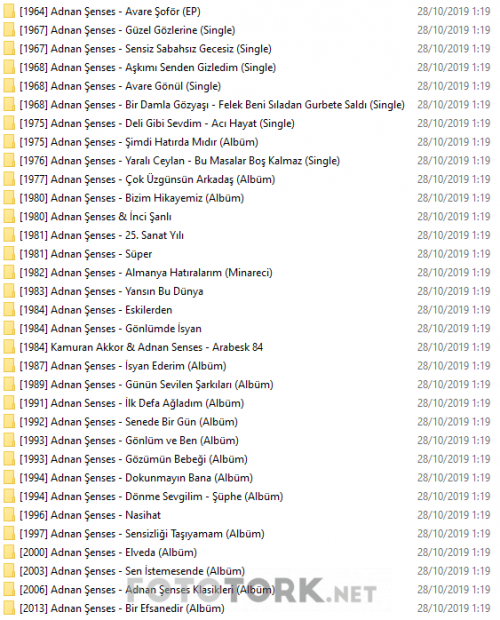Select "[2000] Adnan Şenses - Elveda (Albüm)" name
The image size is (500, 620).
tap(108, 552)
